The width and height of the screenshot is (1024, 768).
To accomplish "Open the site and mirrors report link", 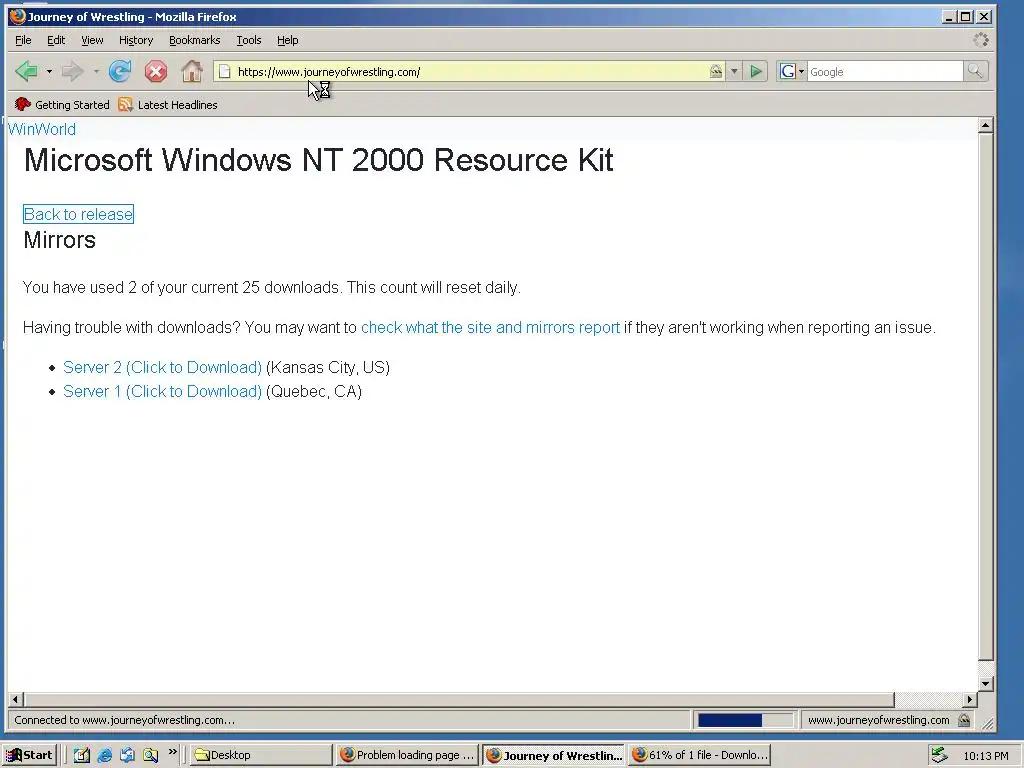I will (490, 327).
